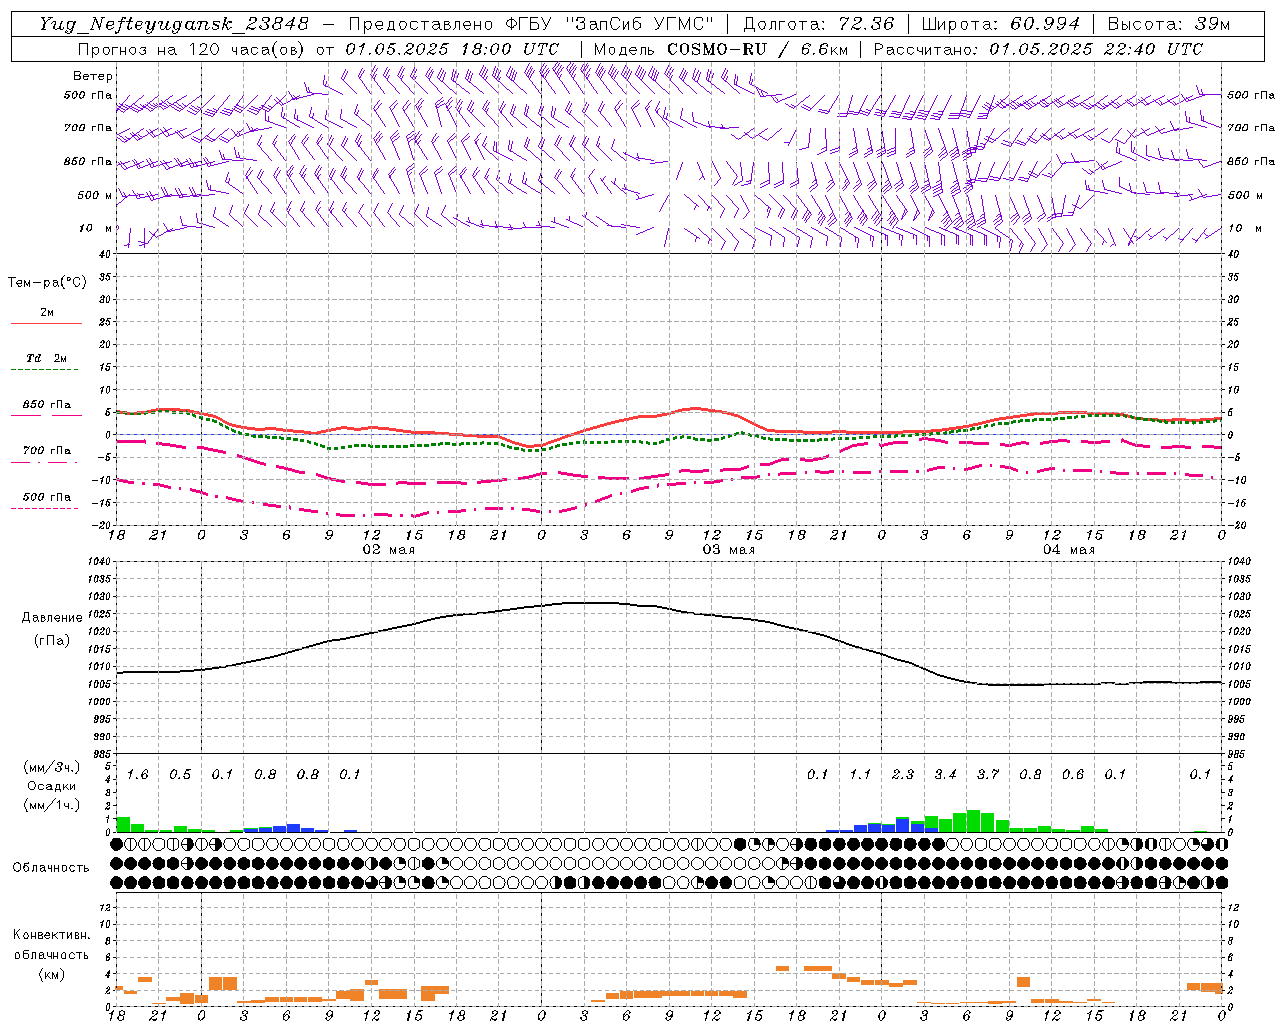Click the 0.6 precipitation value
The image size is (1280, 1024).
(x=1073, y=775)
